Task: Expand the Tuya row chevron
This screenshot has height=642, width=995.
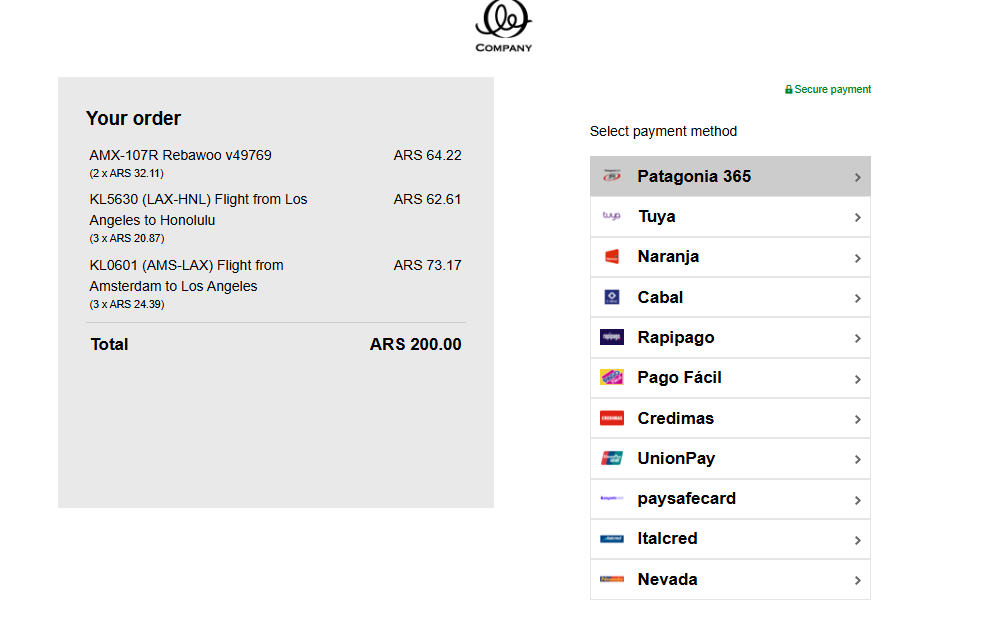Action: click(857, 218)
